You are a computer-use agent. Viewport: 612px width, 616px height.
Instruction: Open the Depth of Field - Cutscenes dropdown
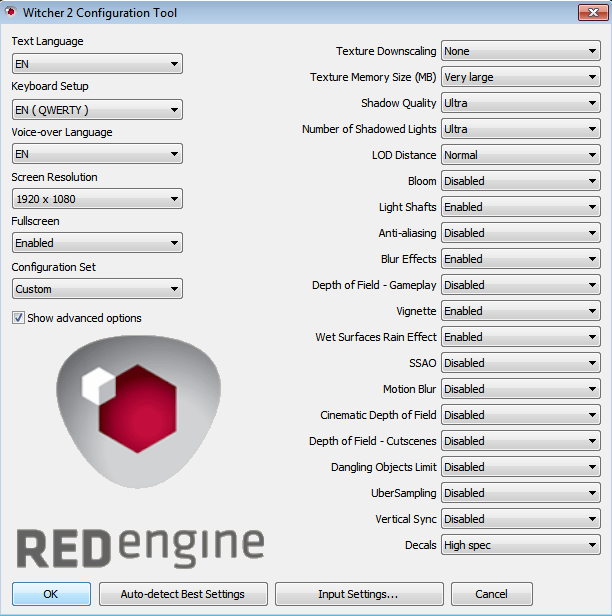521,440
